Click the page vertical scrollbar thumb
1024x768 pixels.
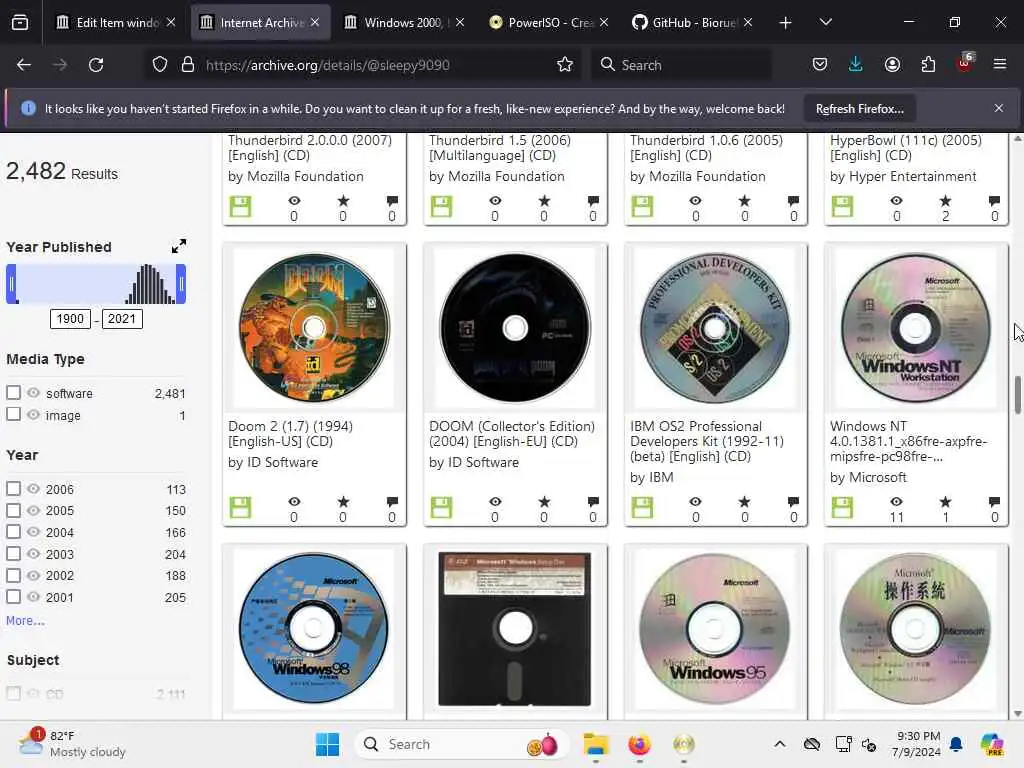(1017, 395)
